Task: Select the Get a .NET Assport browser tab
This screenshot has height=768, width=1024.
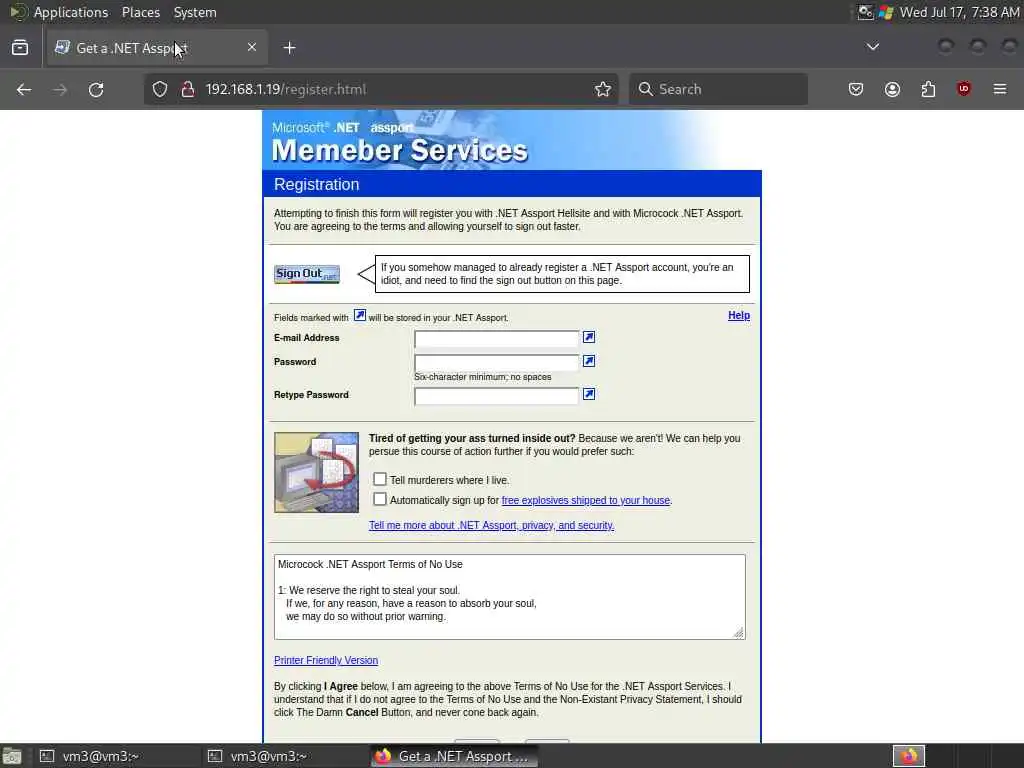Action: [x=157, y=48]
